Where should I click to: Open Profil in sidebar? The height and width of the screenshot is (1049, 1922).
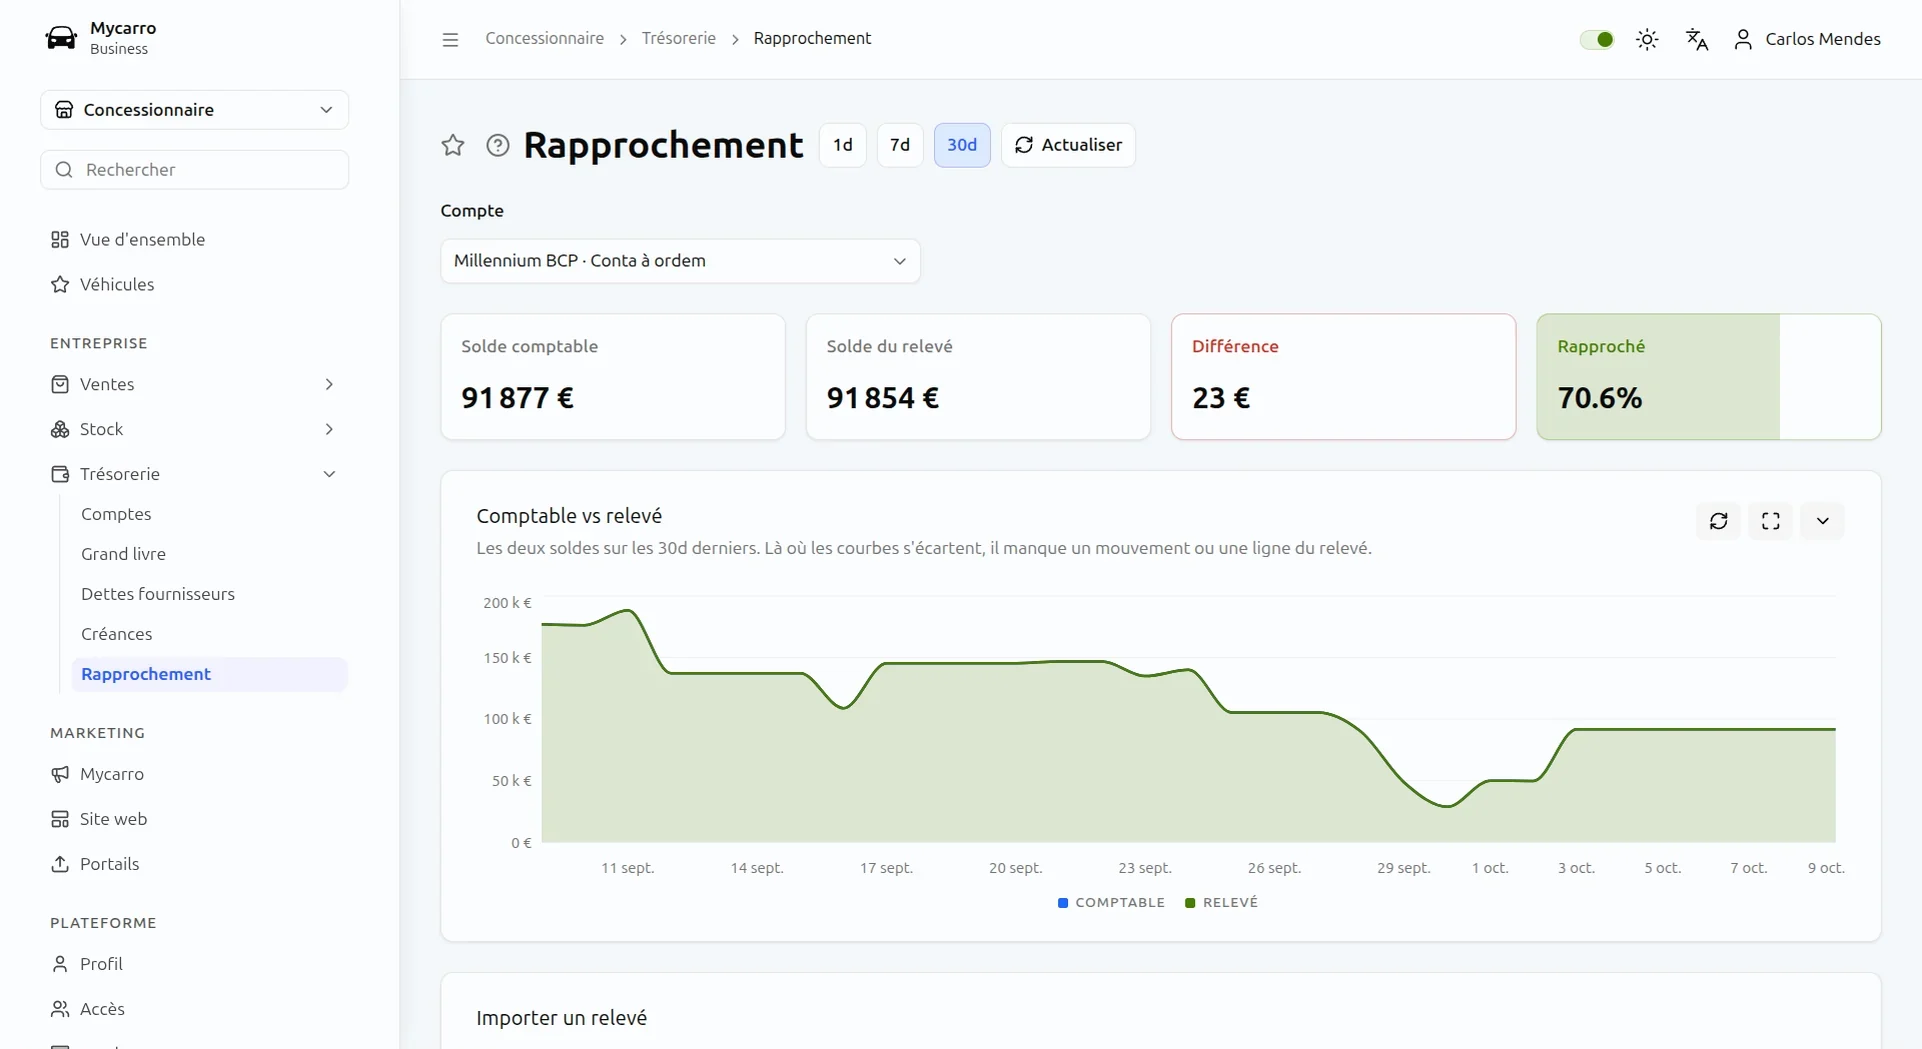[x=194, y=964]
